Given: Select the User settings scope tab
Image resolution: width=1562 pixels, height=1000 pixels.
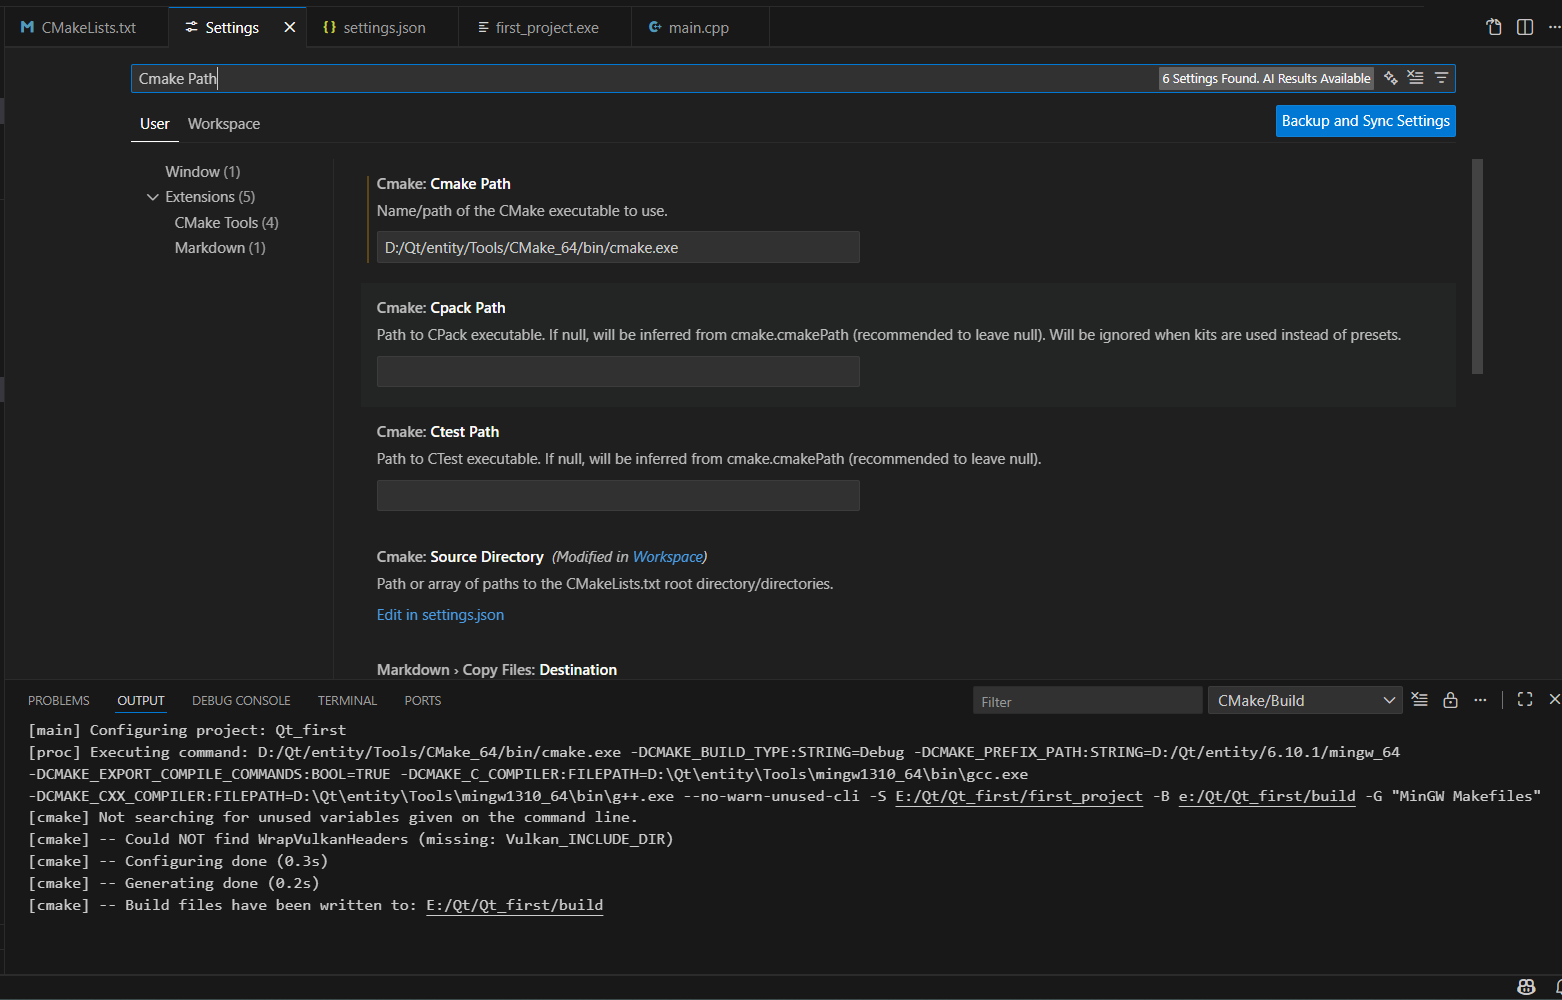Looking at the screenshot, I should 155,124.
